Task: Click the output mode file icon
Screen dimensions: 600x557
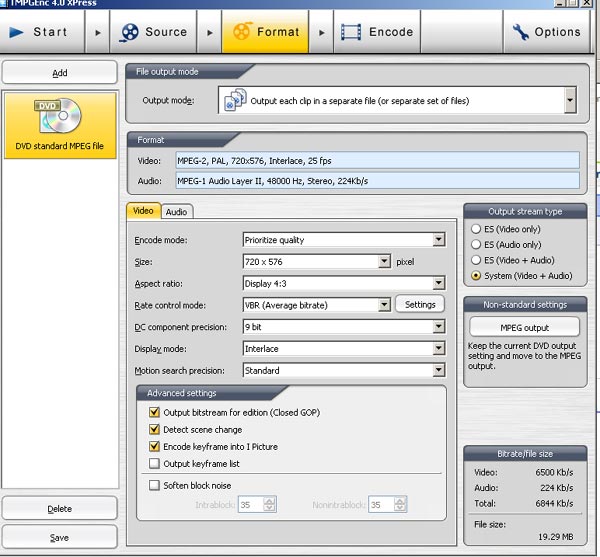Action: [x=236, y=100]
